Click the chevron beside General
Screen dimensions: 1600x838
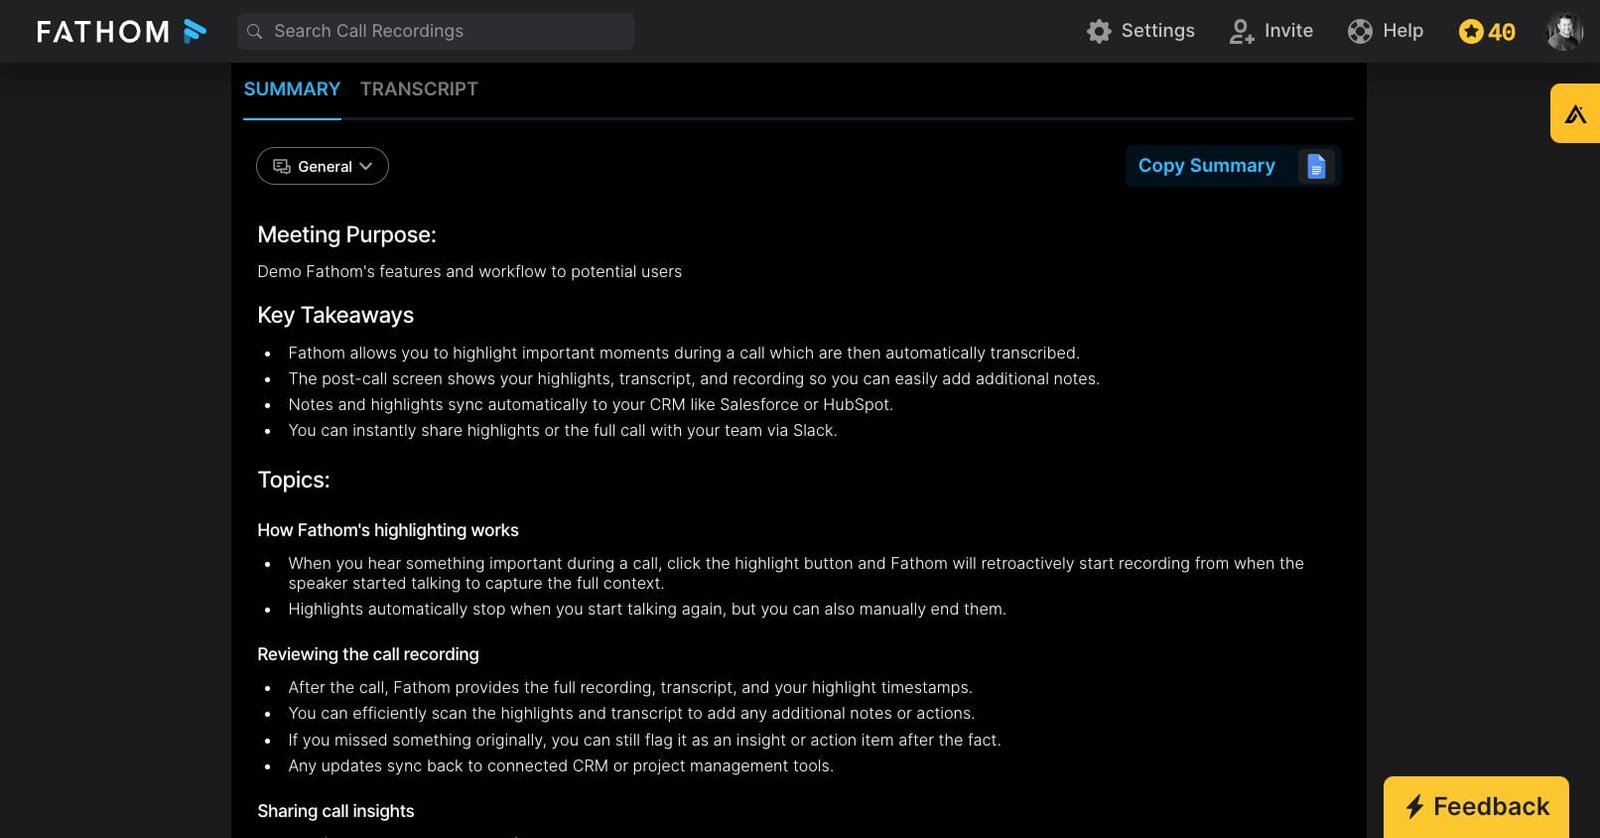(x=366, y=166)
